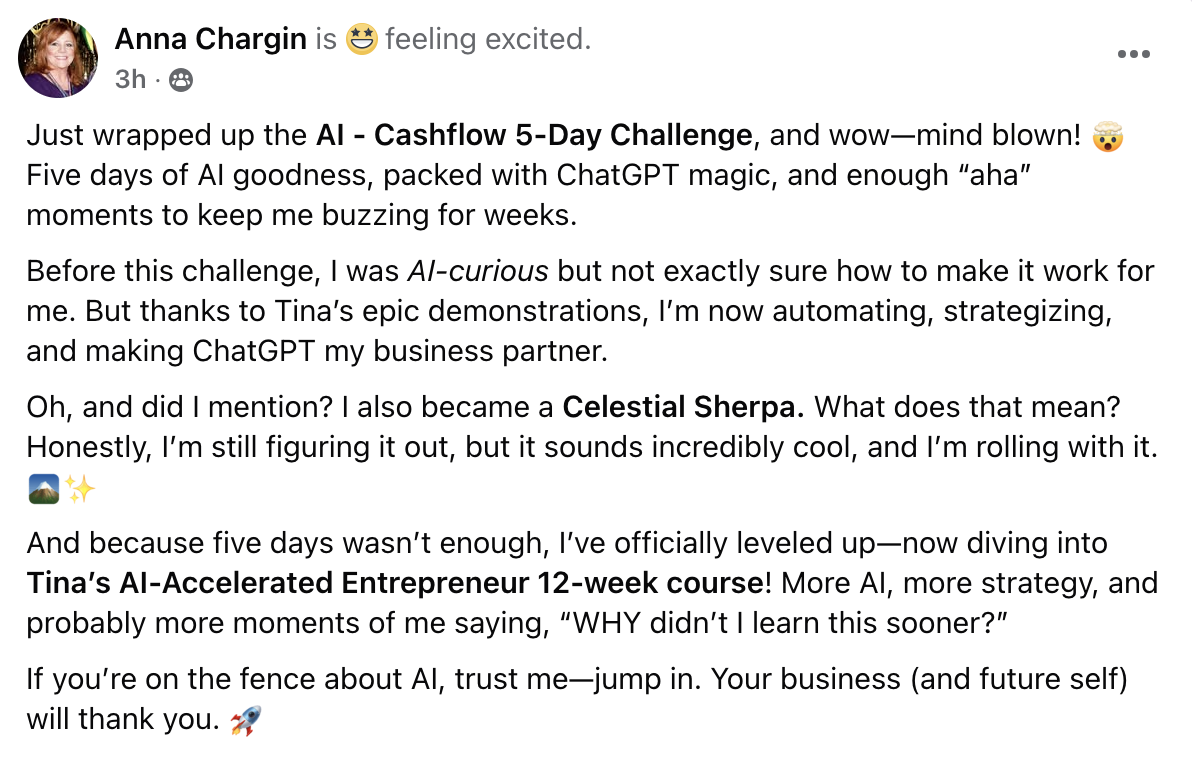Click the rocket emoji ending the post

246,720
